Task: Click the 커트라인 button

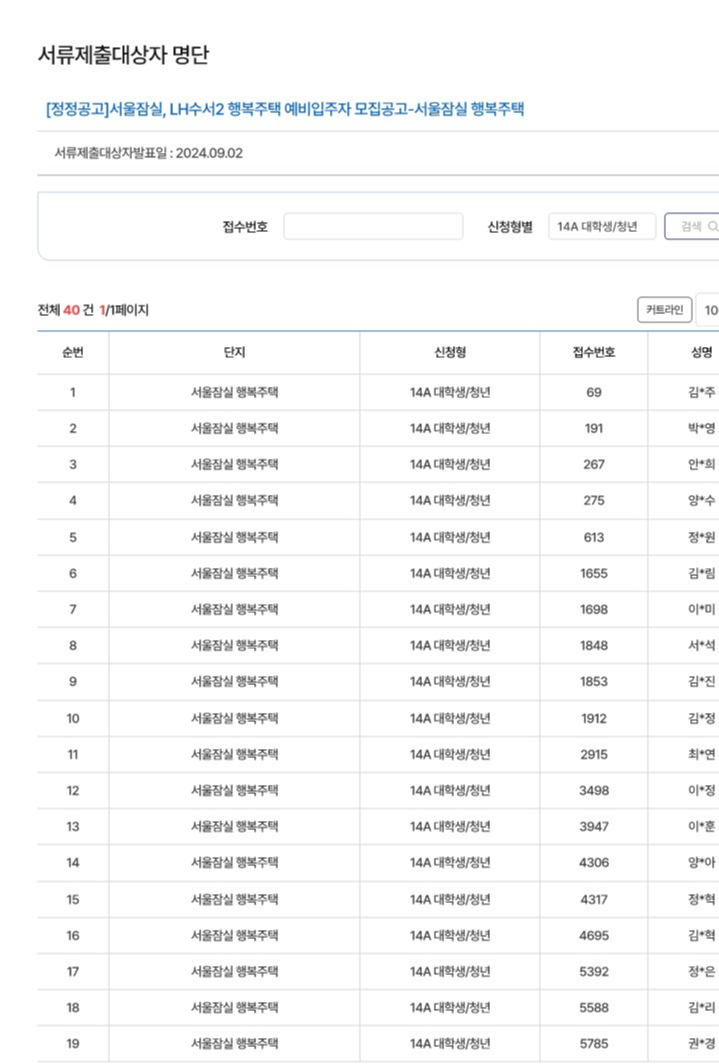Action: pos(665,309)
